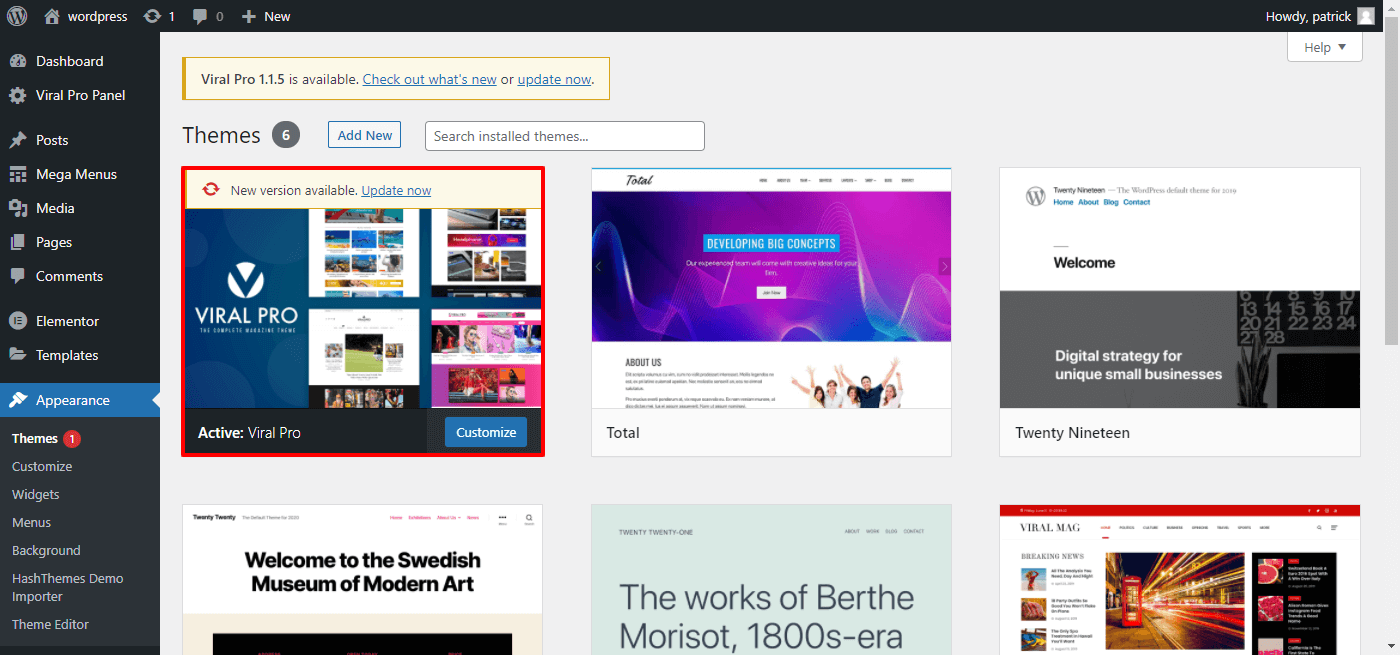The height and width of the screenshot is (655, 1400).
Task: Click the Twenty Nineteen theme name label
Action: 1072,433
